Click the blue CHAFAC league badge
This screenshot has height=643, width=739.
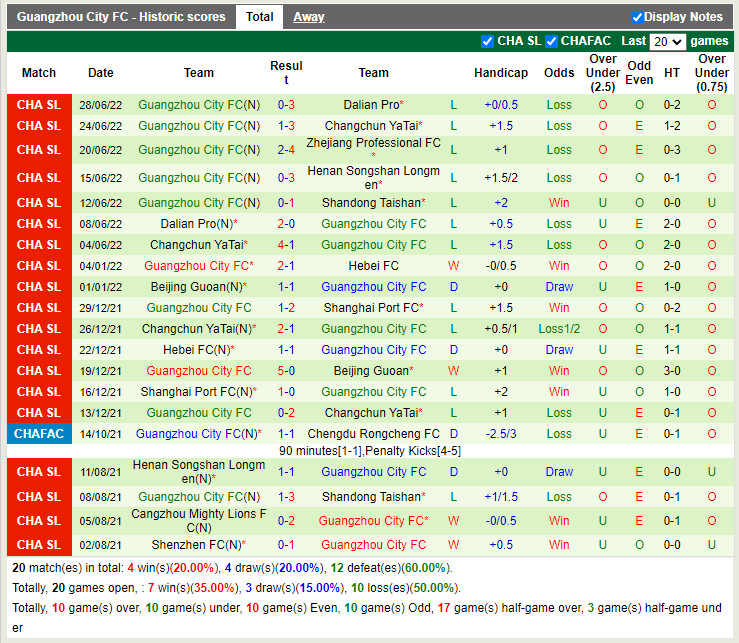(39, 434)
